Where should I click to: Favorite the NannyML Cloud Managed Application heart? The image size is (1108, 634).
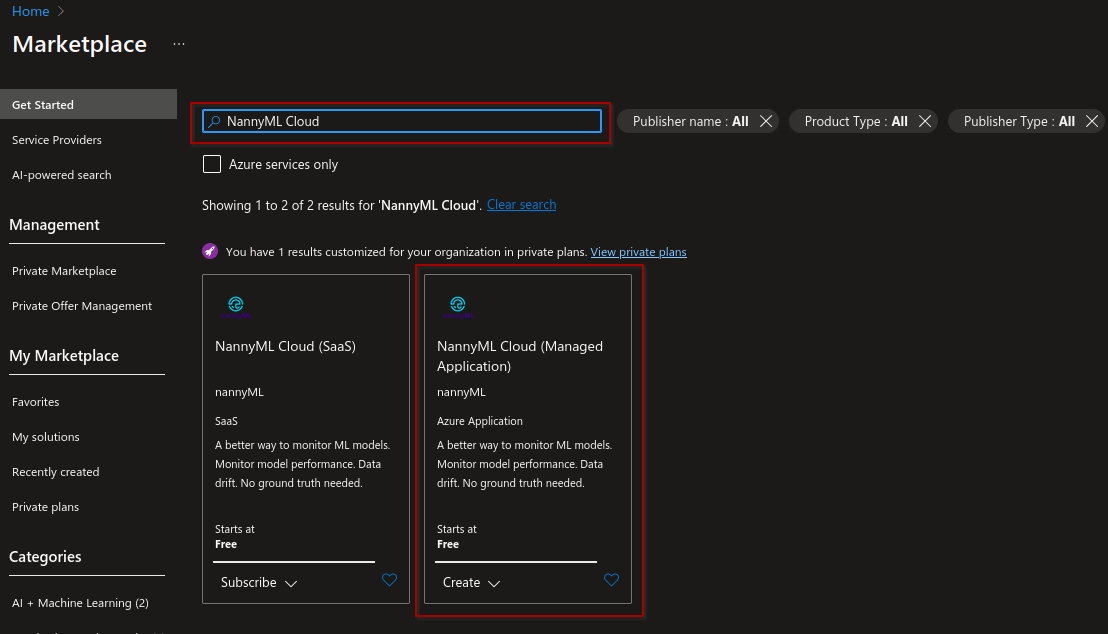[611, 580]
